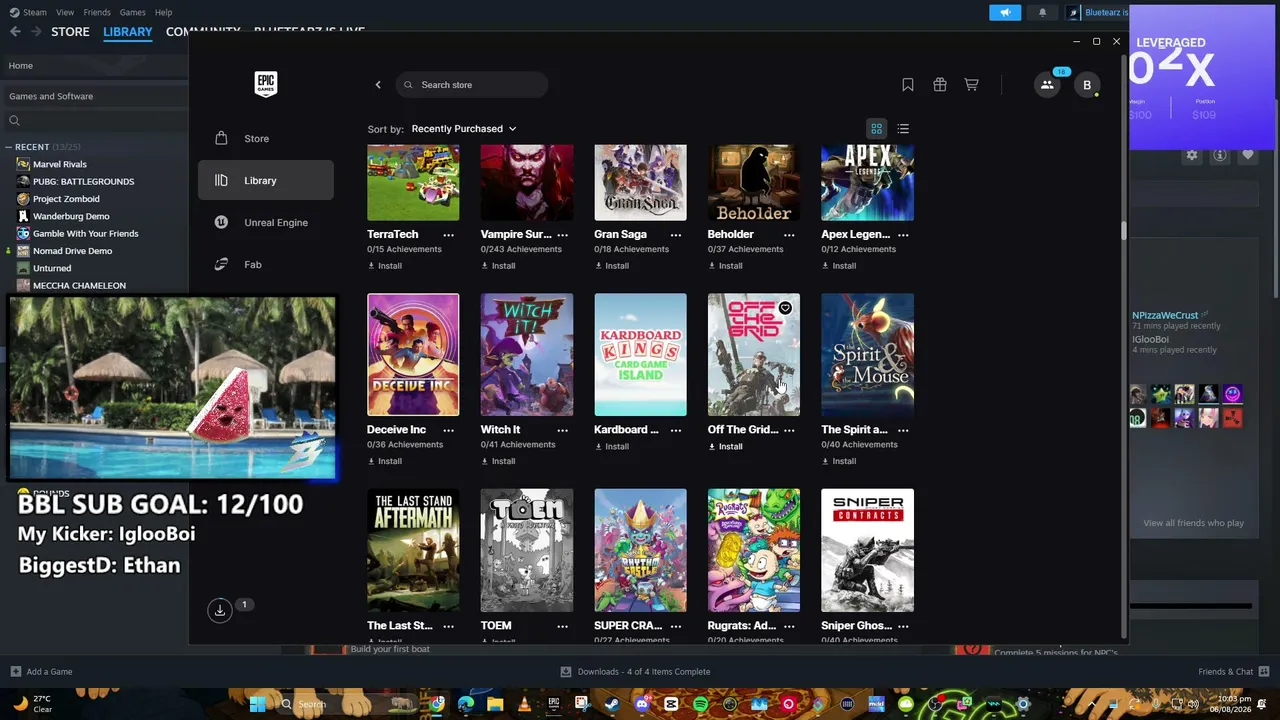The height and width of the screenshot is (720, 1280).
Task: Open options menu for Off The Grid
Action: (x=789, y=430)
